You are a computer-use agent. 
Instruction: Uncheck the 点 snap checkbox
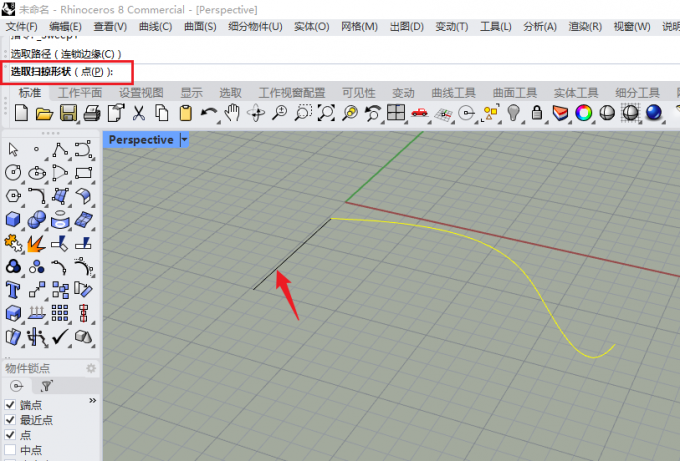click(x=10, y=435)
